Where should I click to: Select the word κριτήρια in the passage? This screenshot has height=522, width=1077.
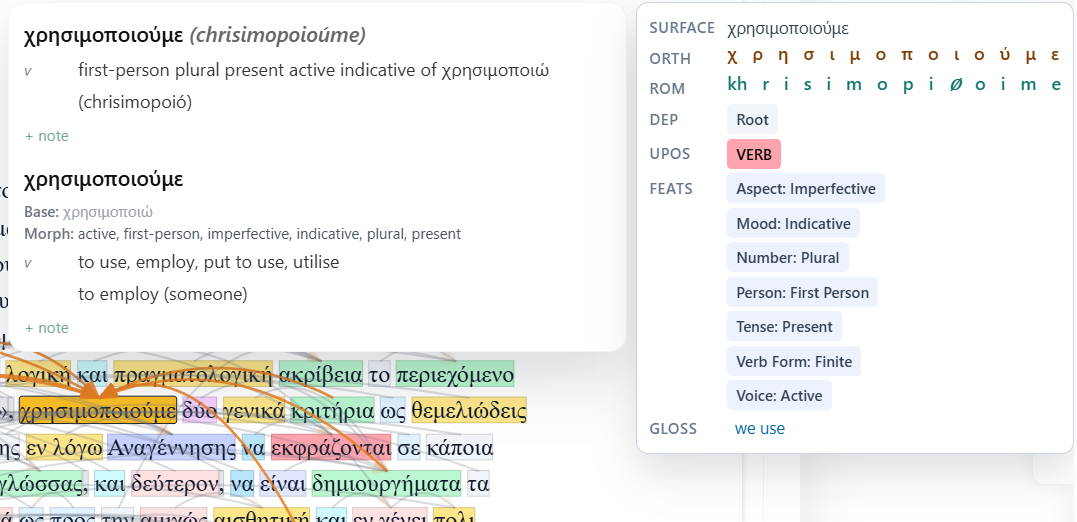pos(332,412)
